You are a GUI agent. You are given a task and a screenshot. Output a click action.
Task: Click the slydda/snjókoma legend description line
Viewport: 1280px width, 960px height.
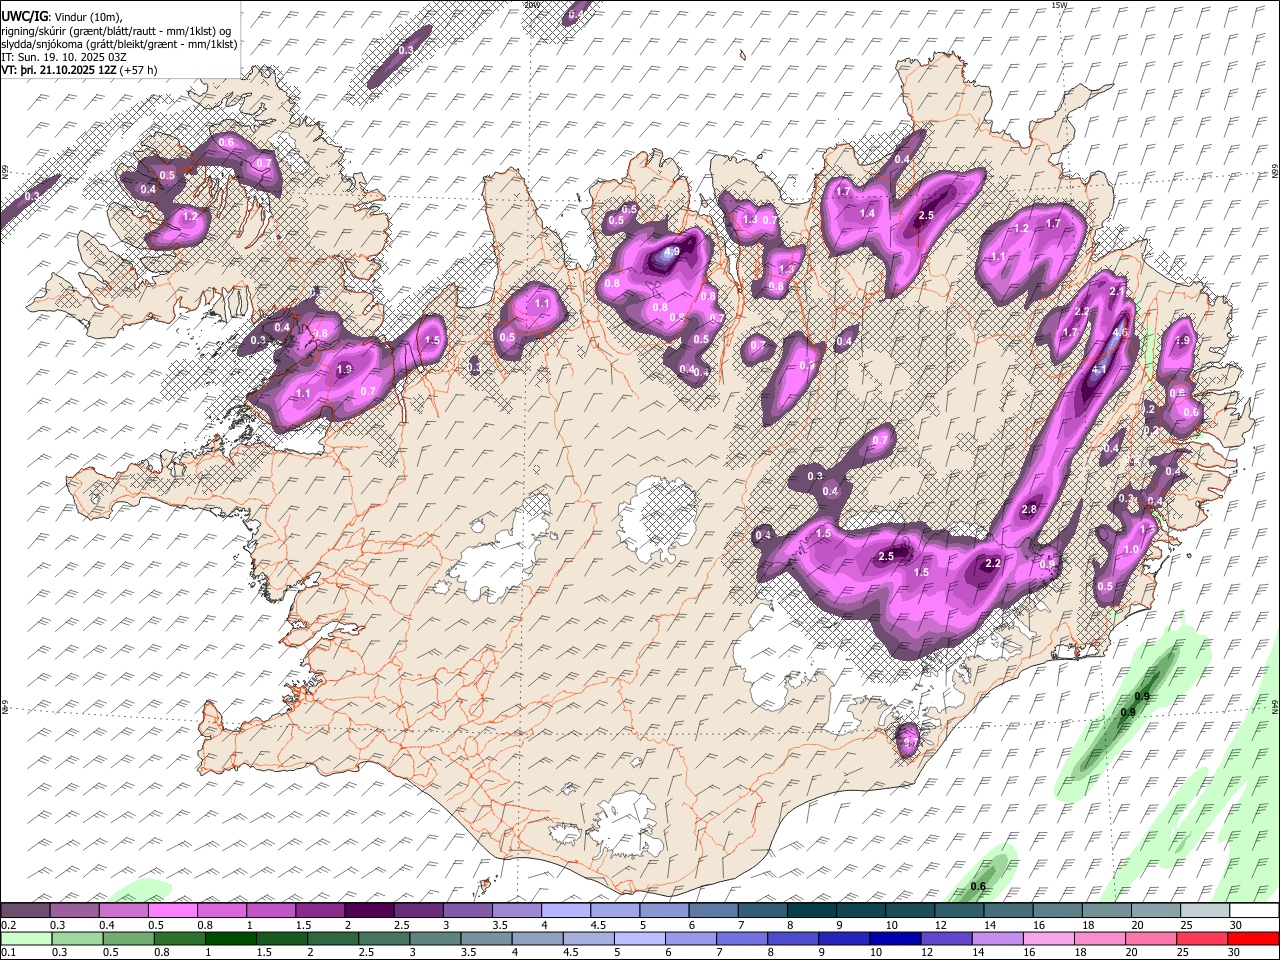tap(119, 44)
